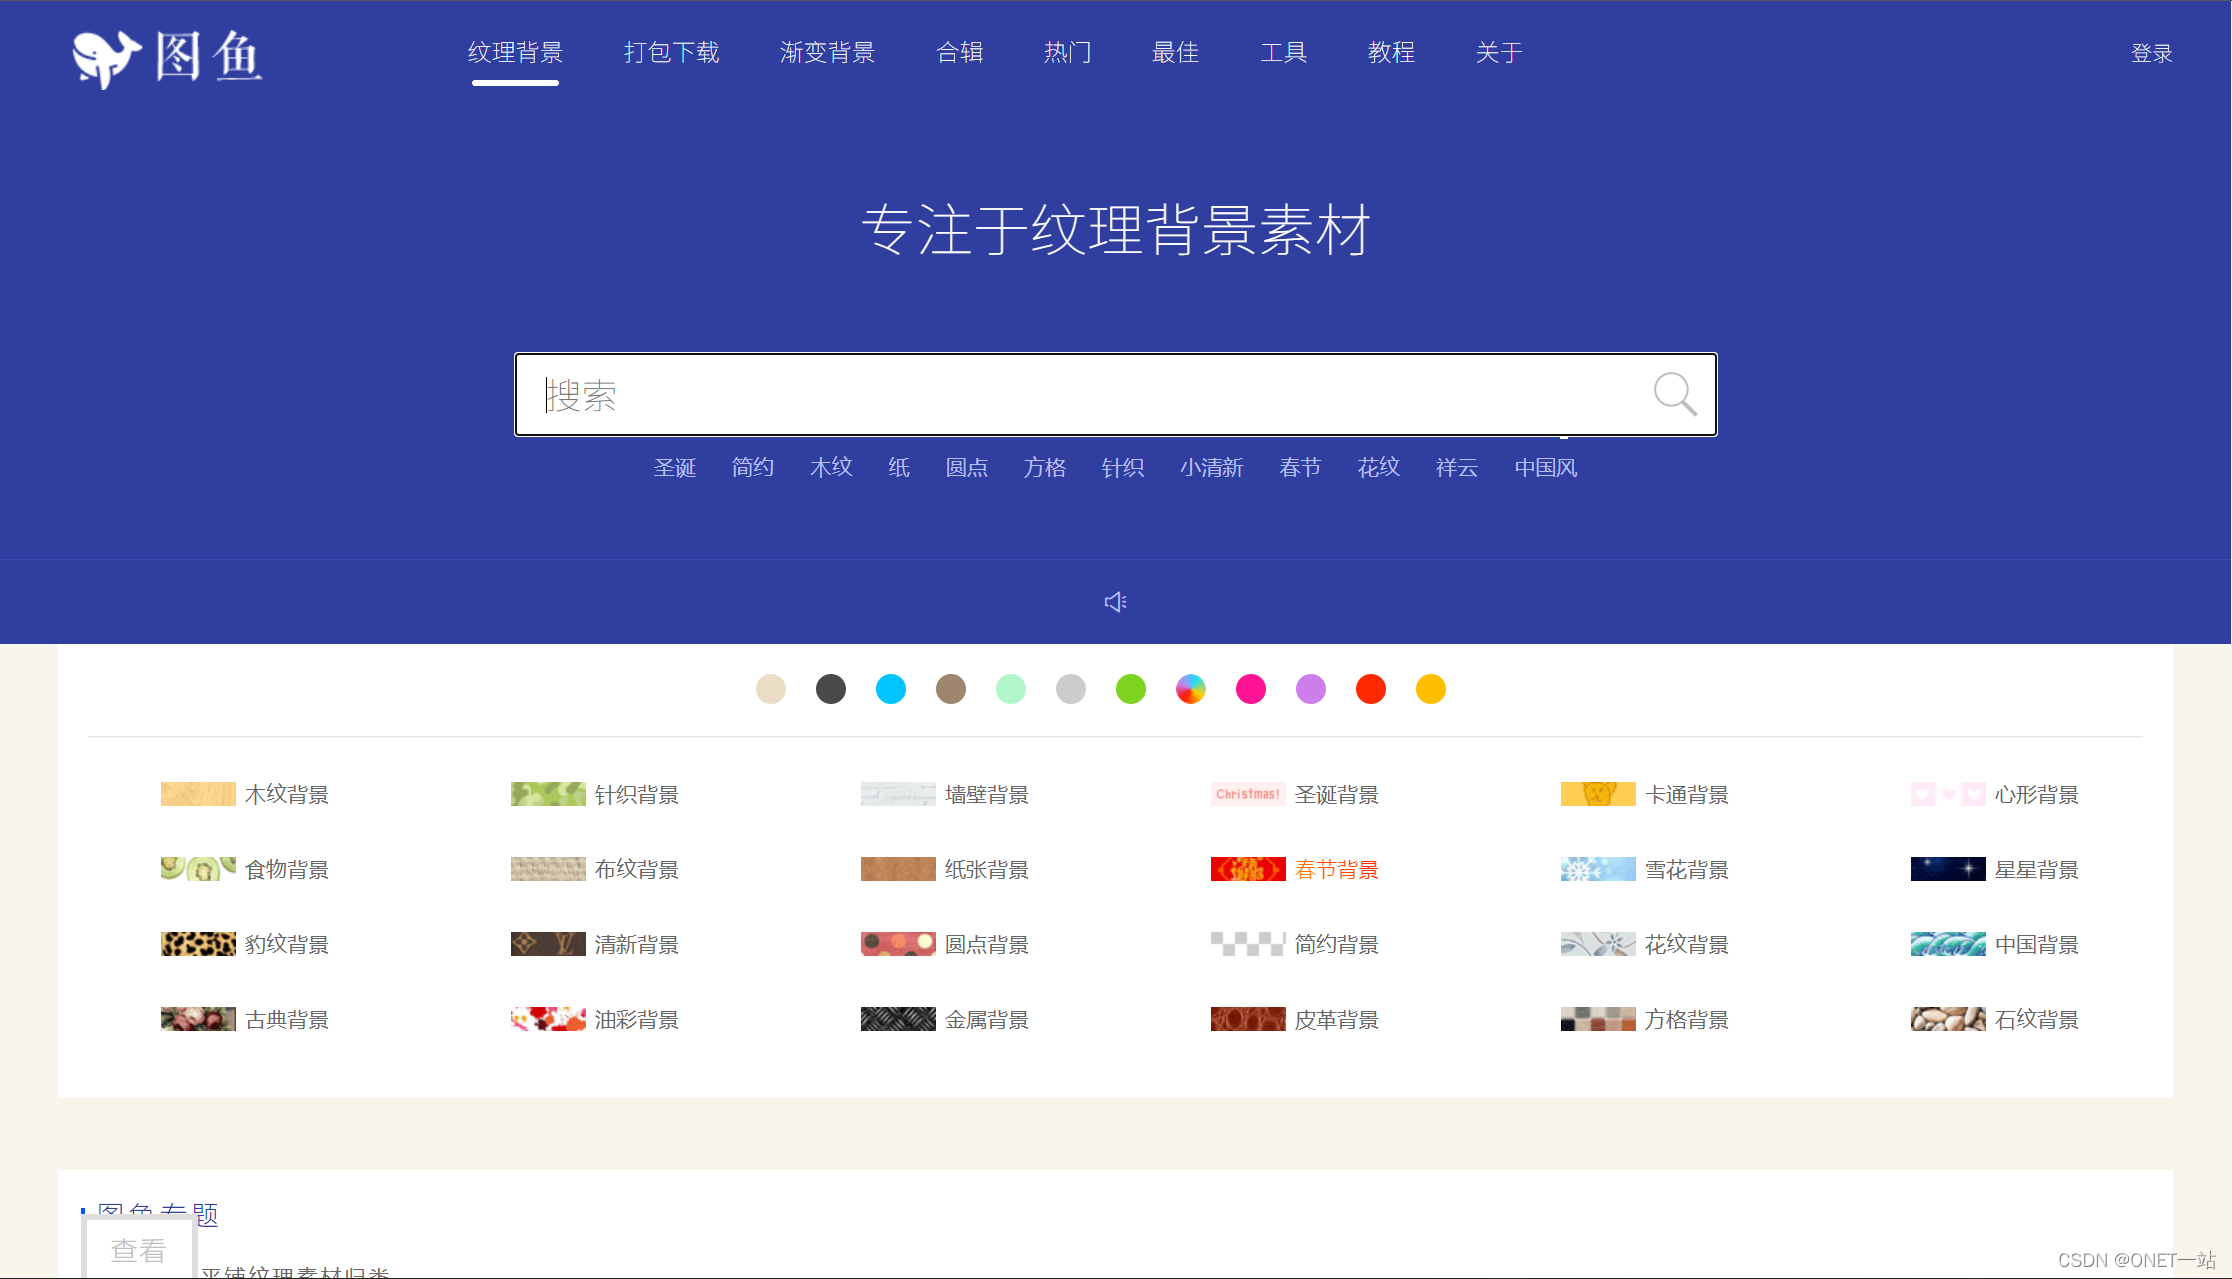Image resolution: width=2232 pixels, height=1279 pixels.
Task: Click the metal texture thumbnail
Action: (897, 1019)
